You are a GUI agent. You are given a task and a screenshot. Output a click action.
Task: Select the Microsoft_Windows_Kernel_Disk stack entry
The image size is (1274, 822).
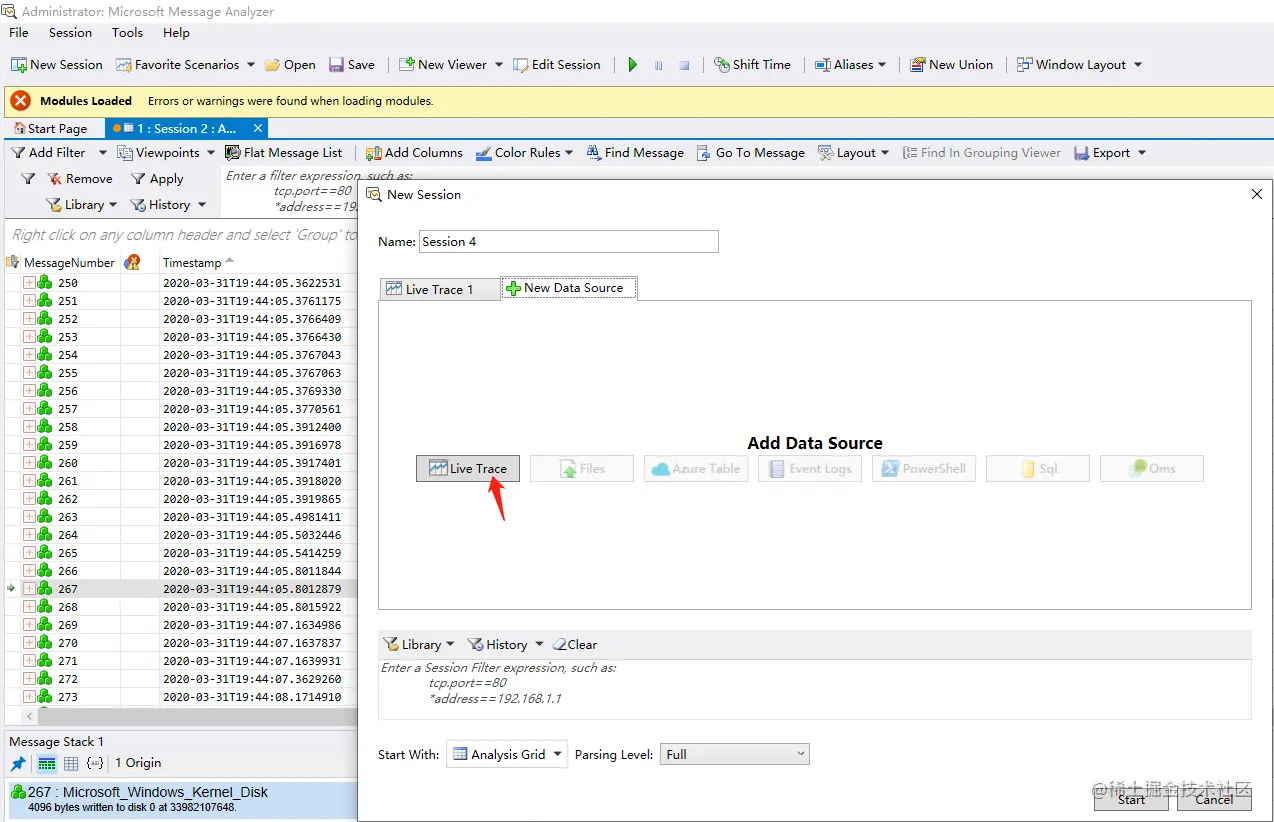(x=182, y=798)
